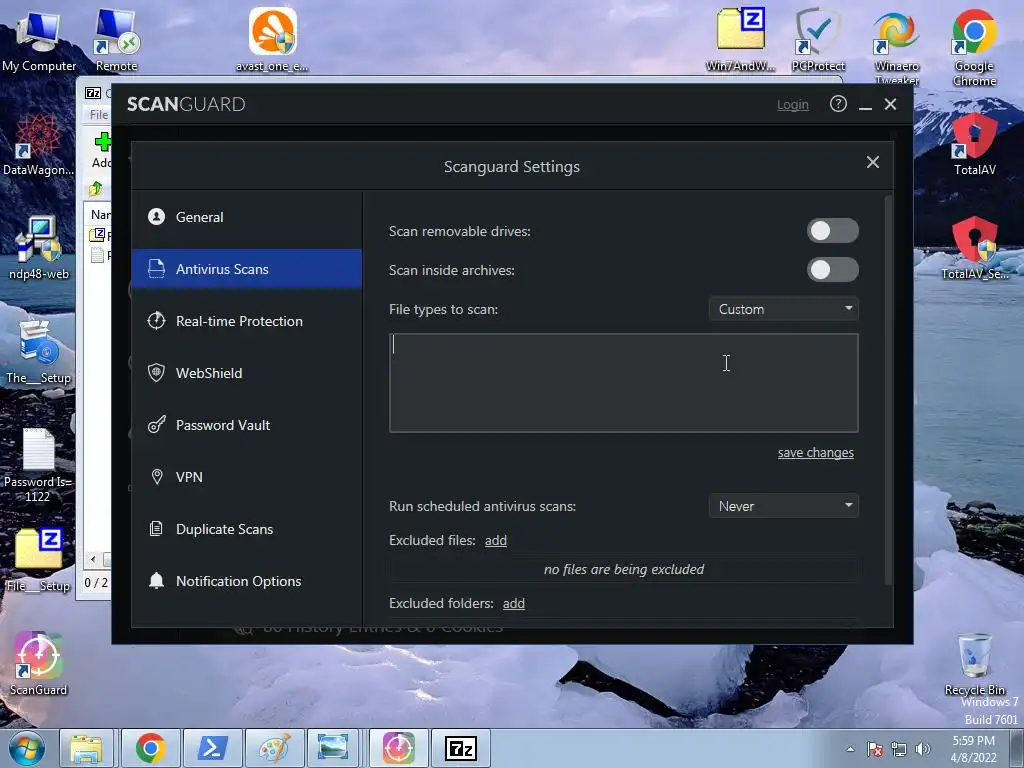This screenshot has height=768, width=1024.
Task: Switch to VPN settings
Action: tap(246, 477)
